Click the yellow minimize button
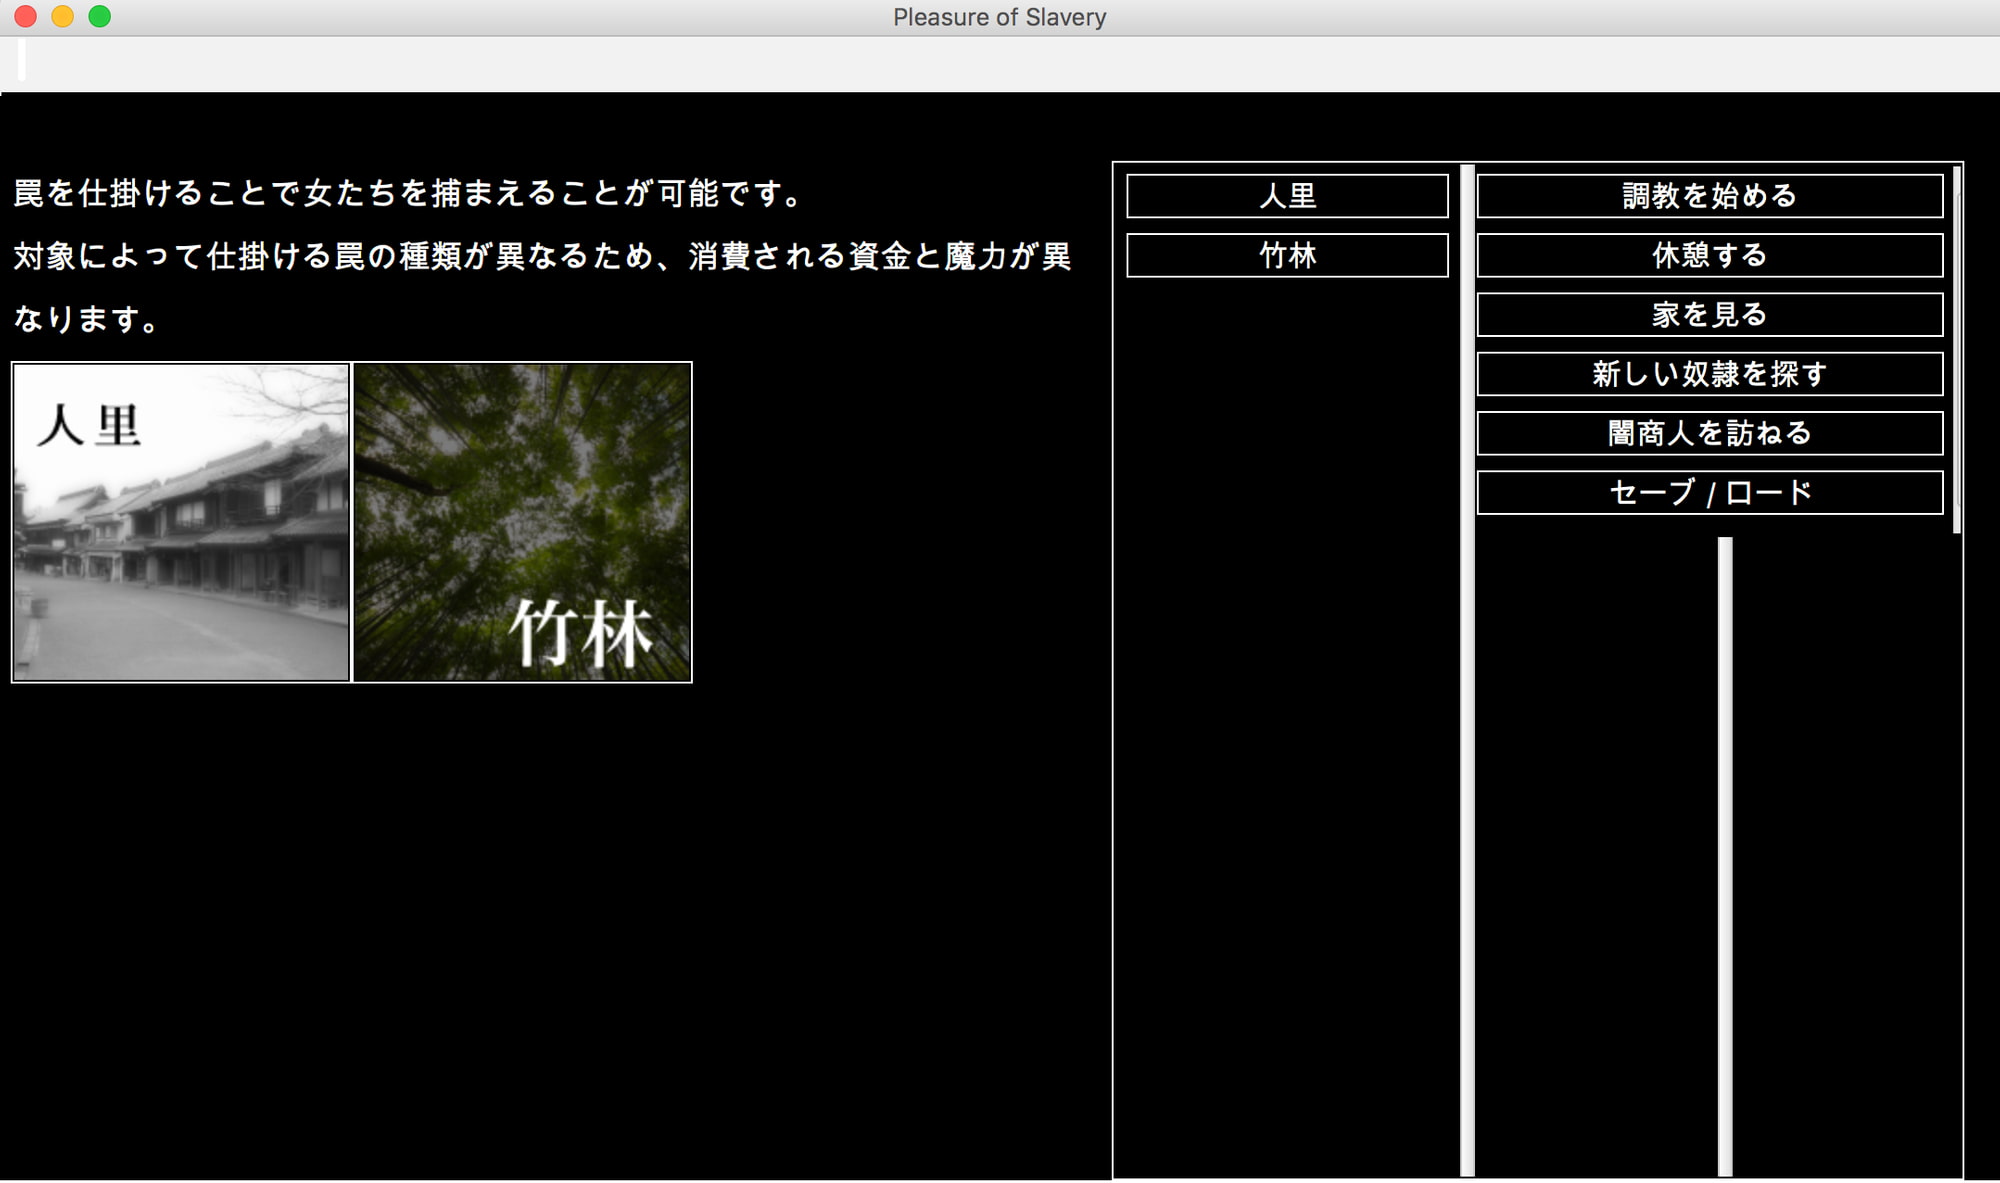The width and height of the screenshot is (2000, 1183). click(60, 16)
